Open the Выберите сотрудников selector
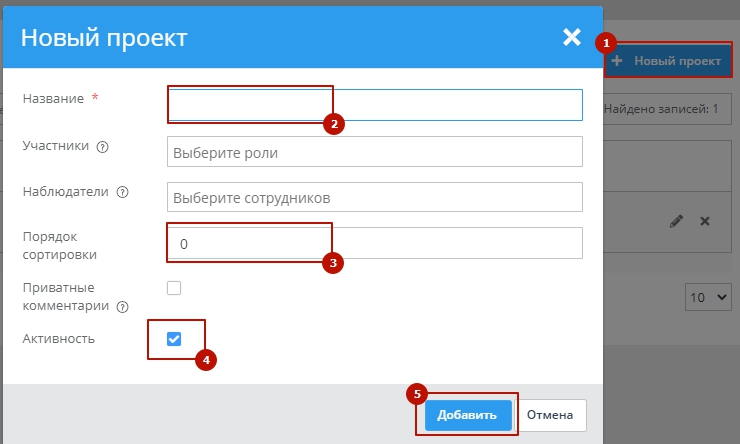The image size is (740, 444). 375,198
